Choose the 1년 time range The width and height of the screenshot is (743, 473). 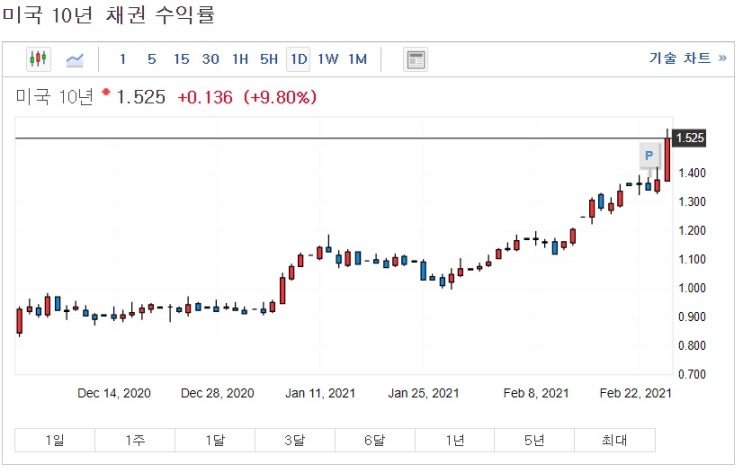click(x=455, y=440)
